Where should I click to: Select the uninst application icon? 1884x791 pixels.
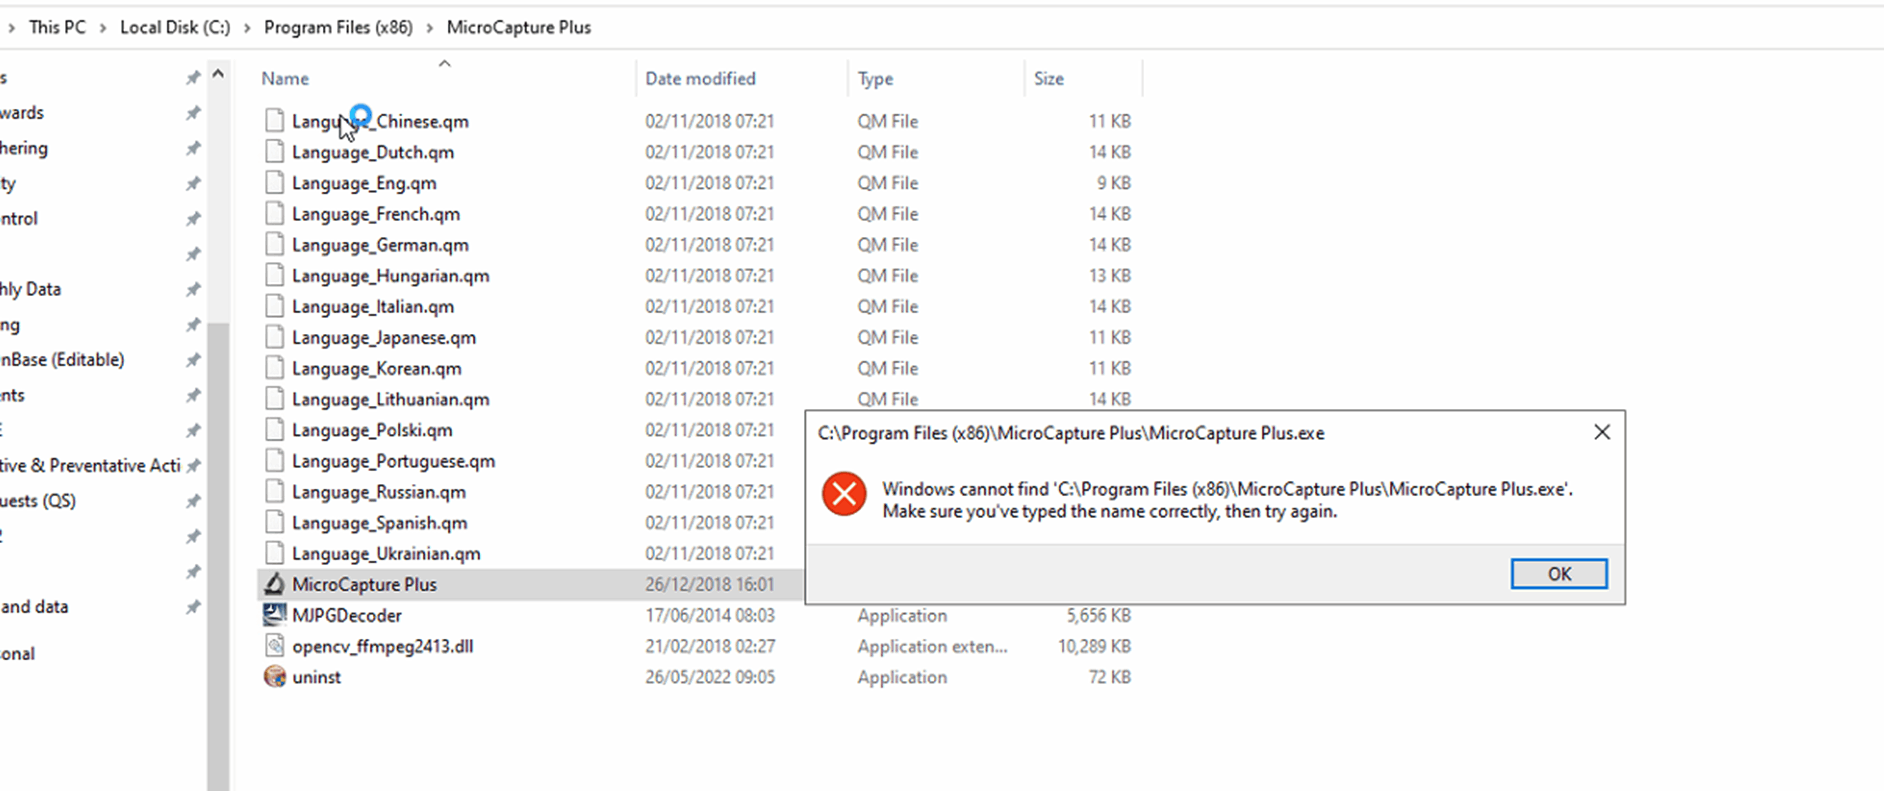274,677
